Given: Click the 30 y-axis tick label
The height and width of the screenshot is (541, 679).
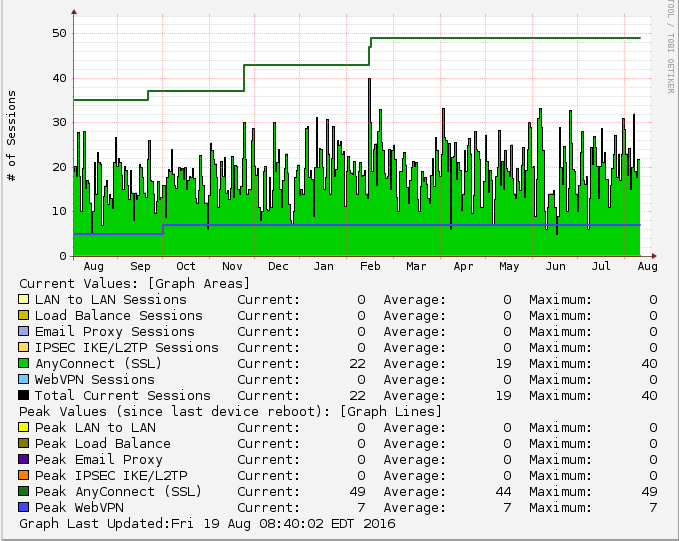Looking at the screenshot, I should tap(59, 123).
